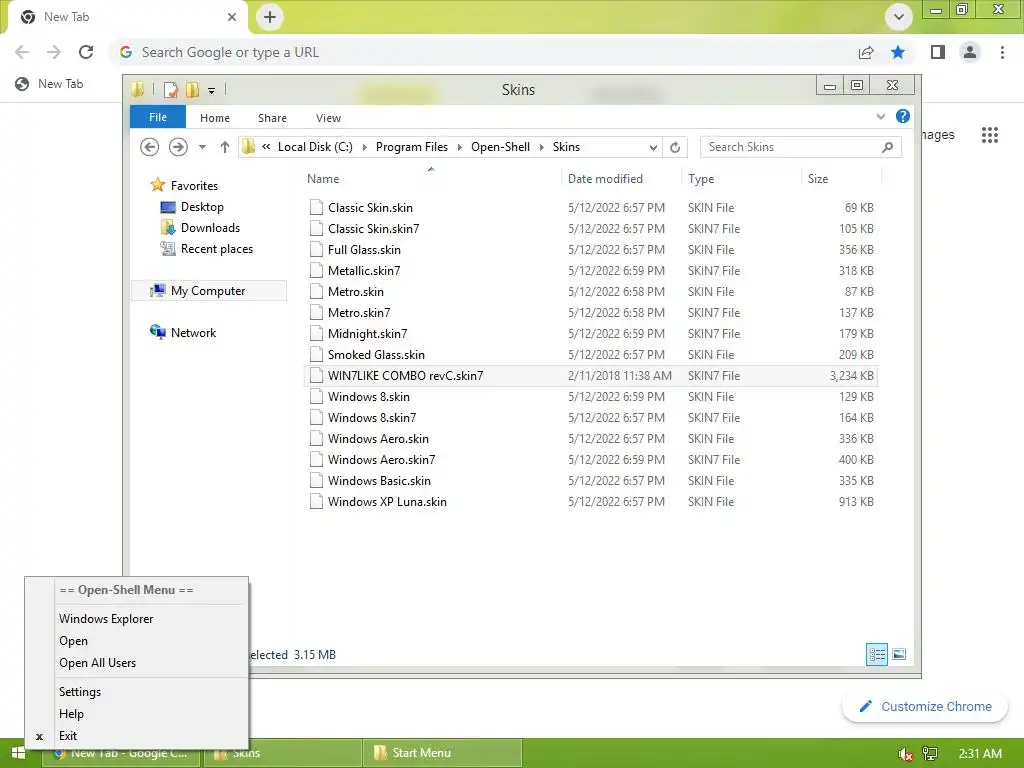Click New Tab bookmark in bookmarks bar
The image size is (1024, 768).
50,84
